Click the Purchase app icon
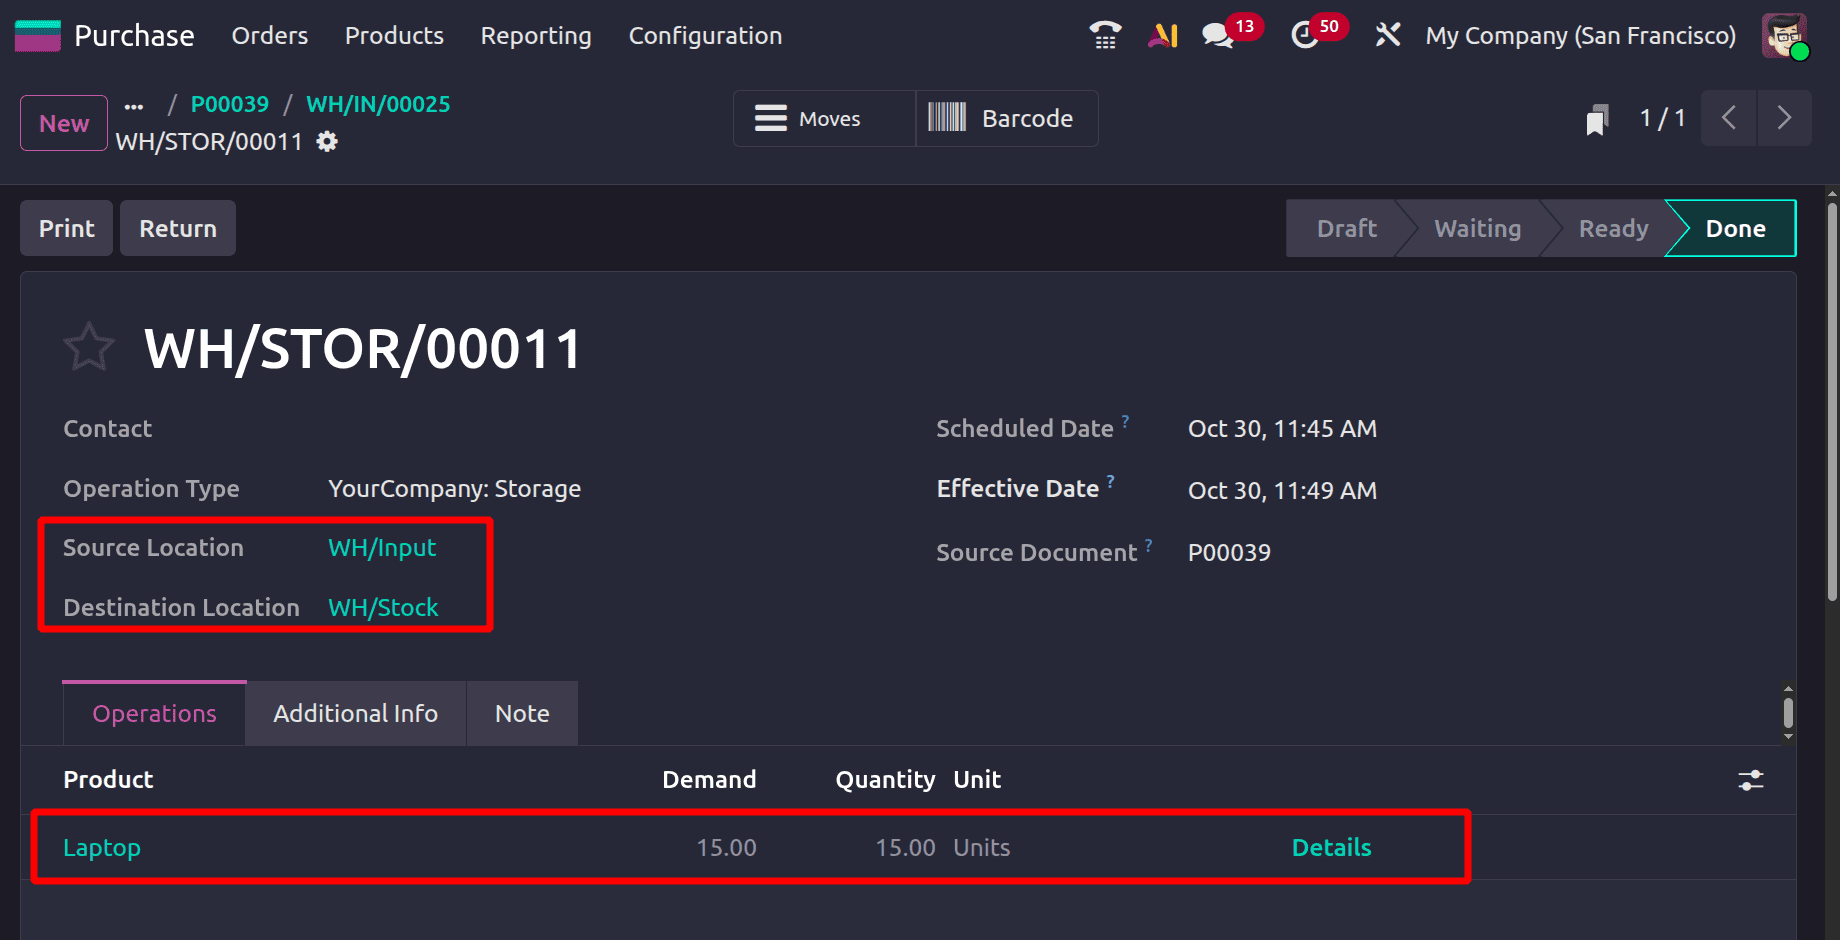This screenshot has height=940, width=1840. [x=36, y=35]
